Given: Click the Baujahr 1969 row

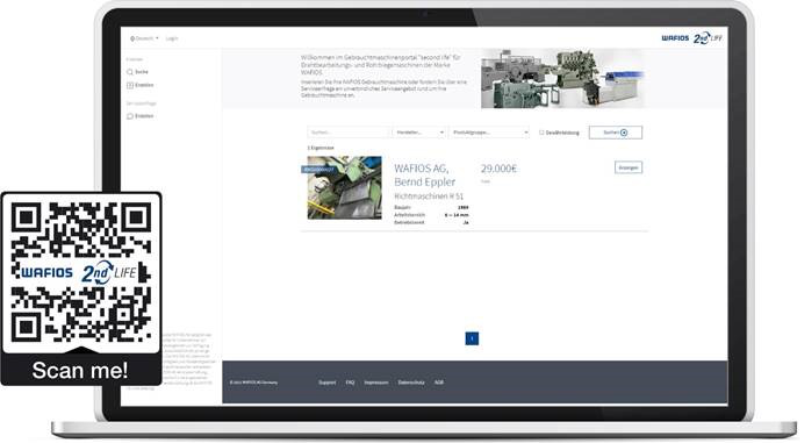Looking at the screenshot, I should (x=431, y=208).
